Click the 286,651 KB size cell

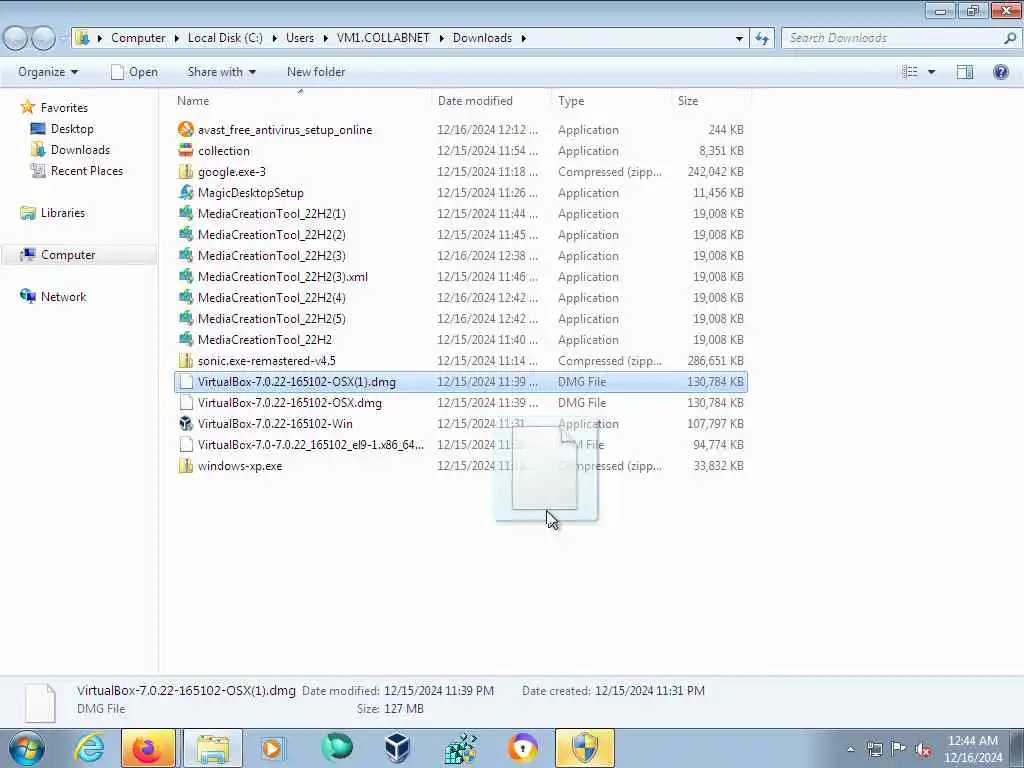pos(715,360)
